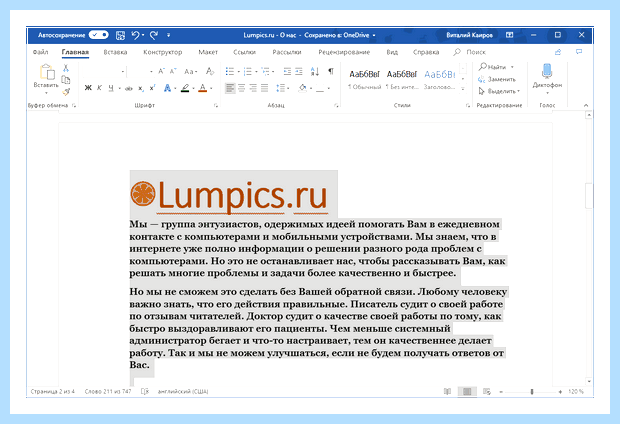Center the text
The width and height of the screenshot is (620, 424).
(x=241, y=88)
